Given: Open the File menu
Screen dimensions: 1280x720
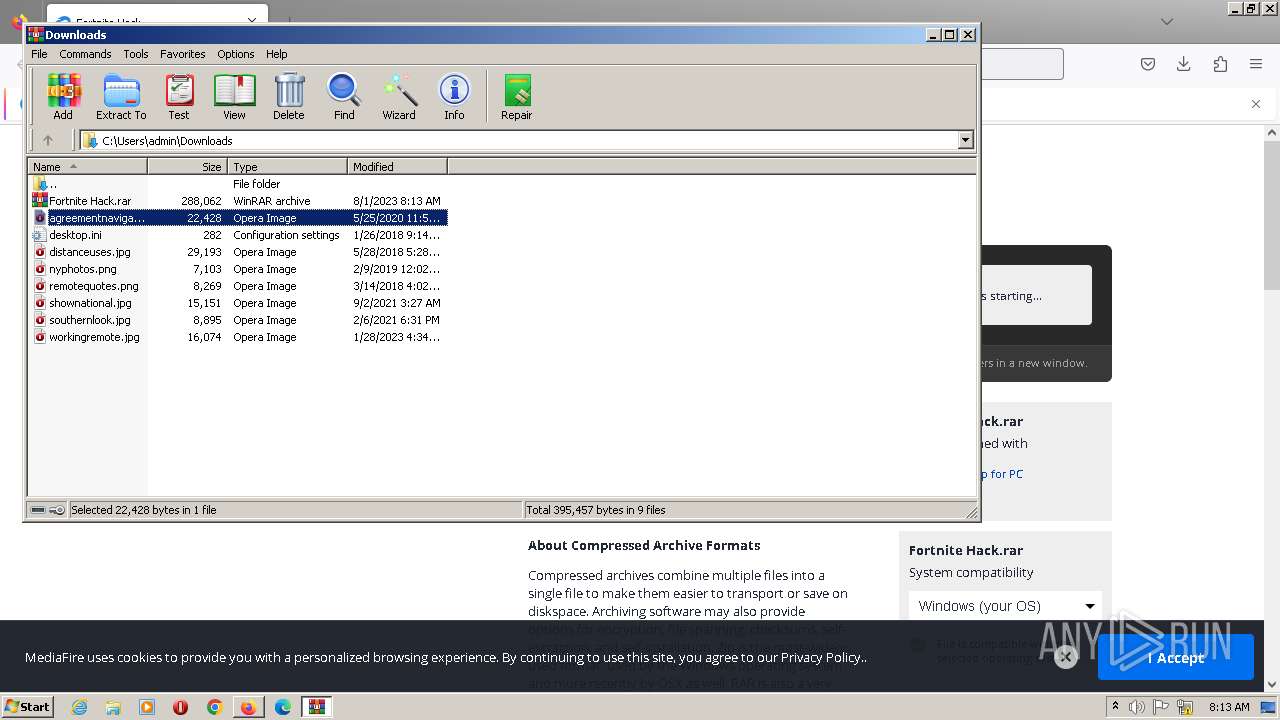Looking at the screenshot, I should 39,54.
